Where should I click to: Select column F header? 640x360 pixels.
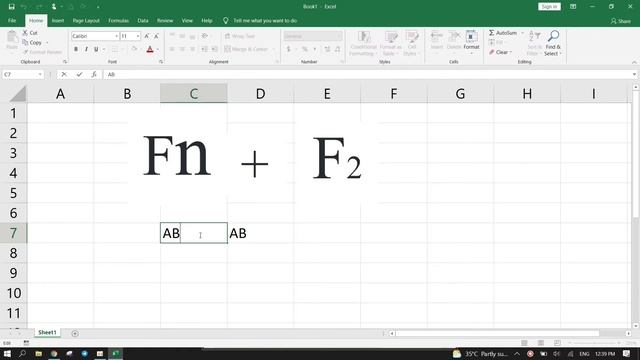pyautogui.click(x=393, y=94)
